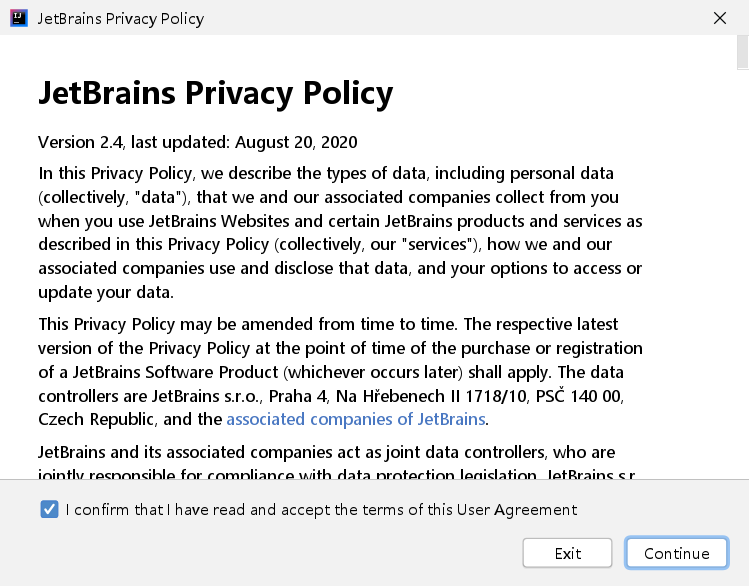This screenshot has width=749, height=586.
Task: Click the window title bar text
Action: (120, 18)
